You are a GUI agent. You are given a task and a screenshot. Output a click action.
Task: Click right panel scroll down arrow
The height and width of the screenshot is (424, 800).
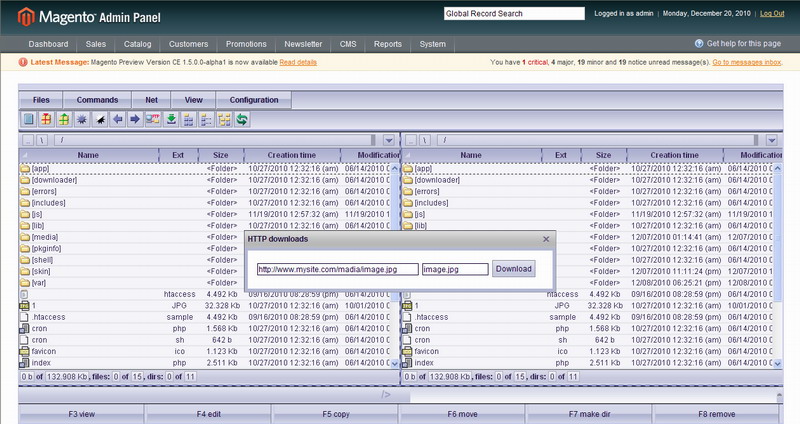tap(778, 363)
